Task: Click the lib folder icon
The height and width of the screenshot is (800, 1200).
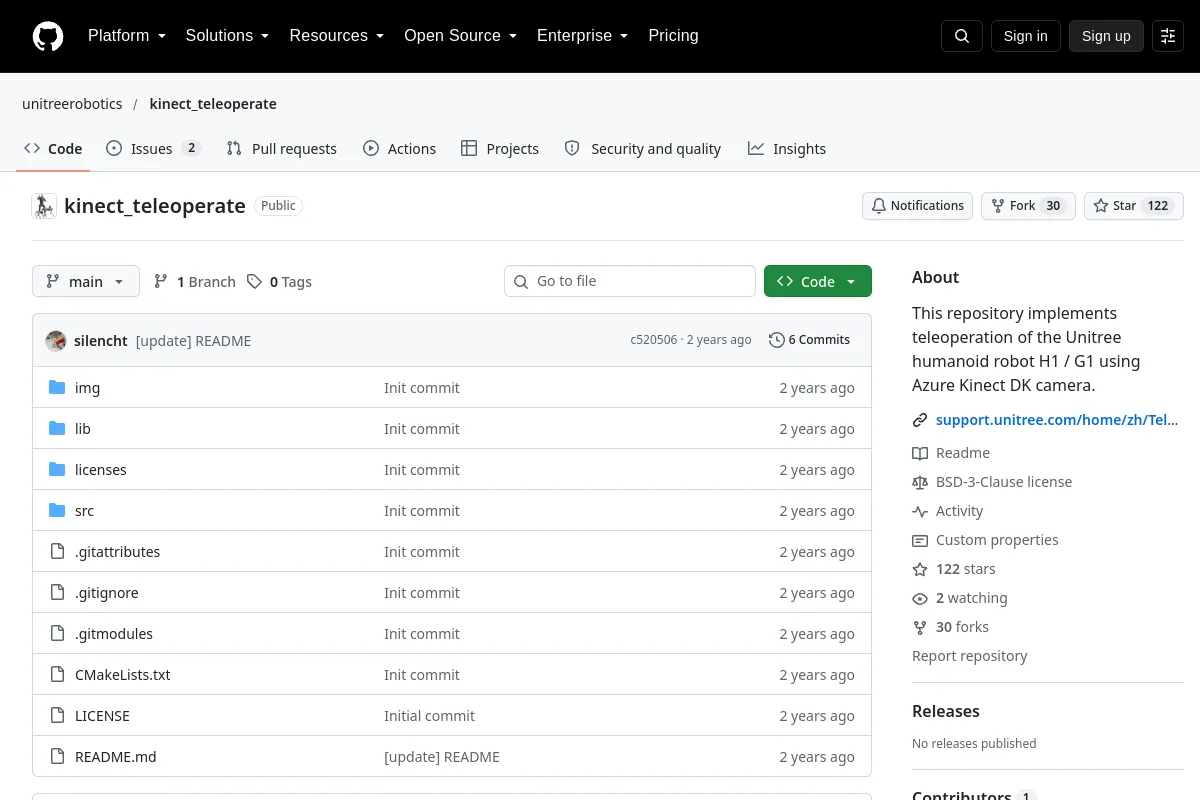Action: [57, 429]
